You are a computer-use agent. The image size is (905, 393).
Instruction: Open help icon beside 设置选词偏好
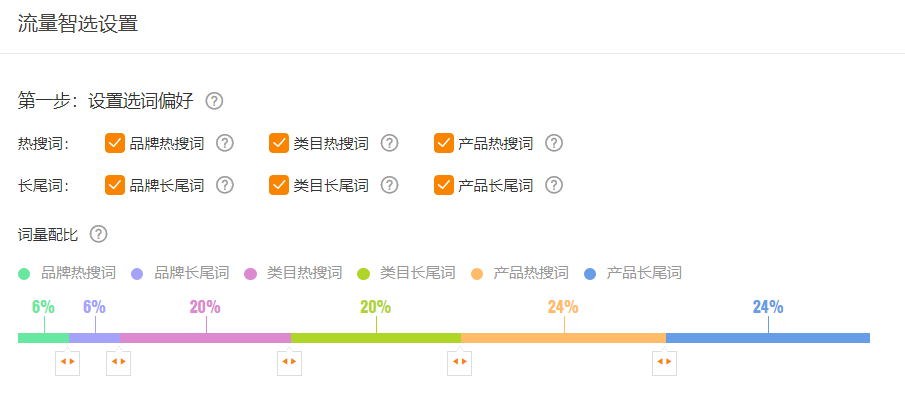pyautogui.click(x=214, y=101)
